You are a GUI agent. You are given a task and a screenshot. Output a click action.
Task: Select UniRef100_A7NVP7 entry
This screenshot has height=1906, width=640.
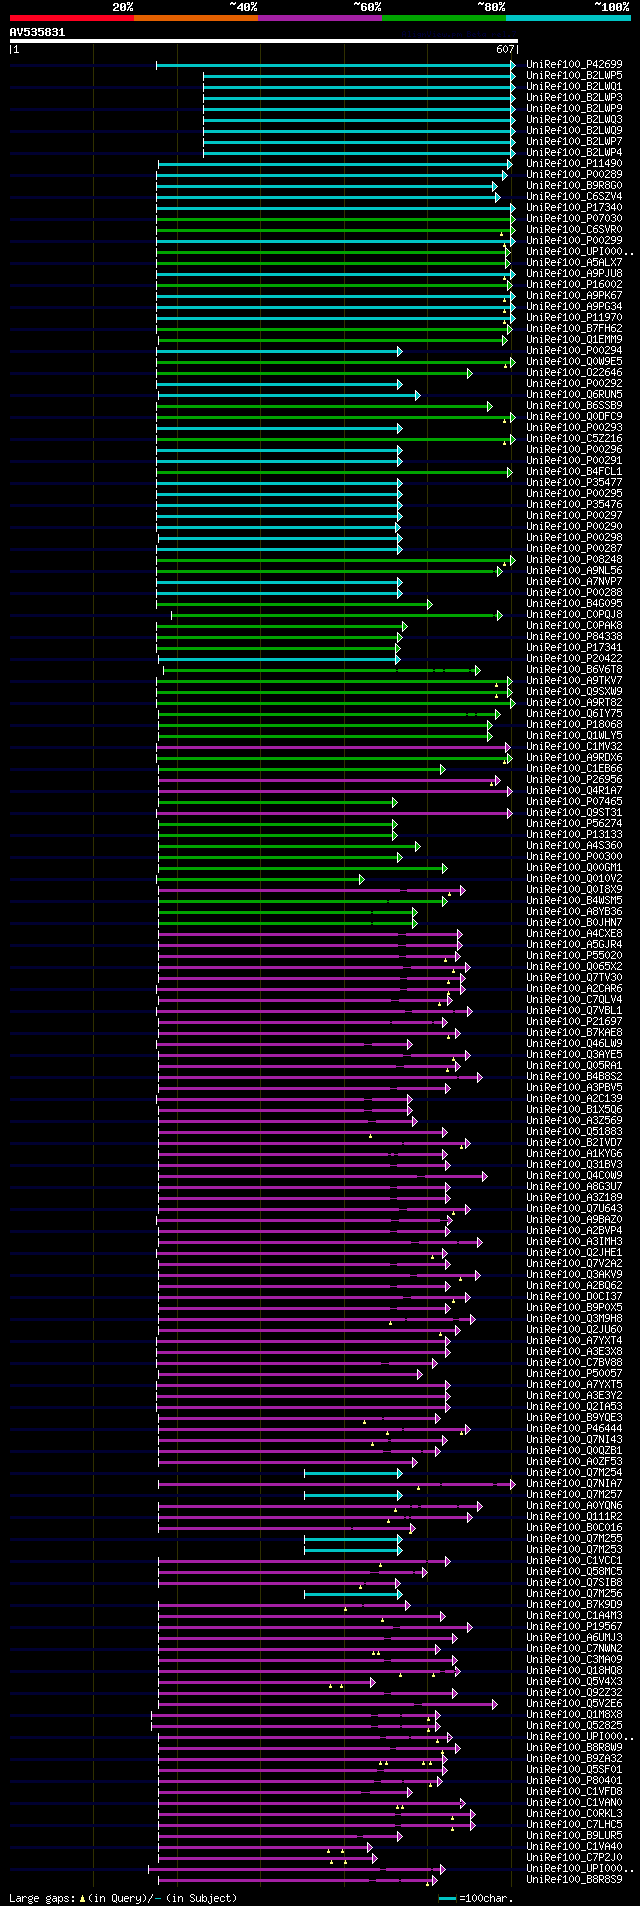pyautogui.click(x=574, y=581)
